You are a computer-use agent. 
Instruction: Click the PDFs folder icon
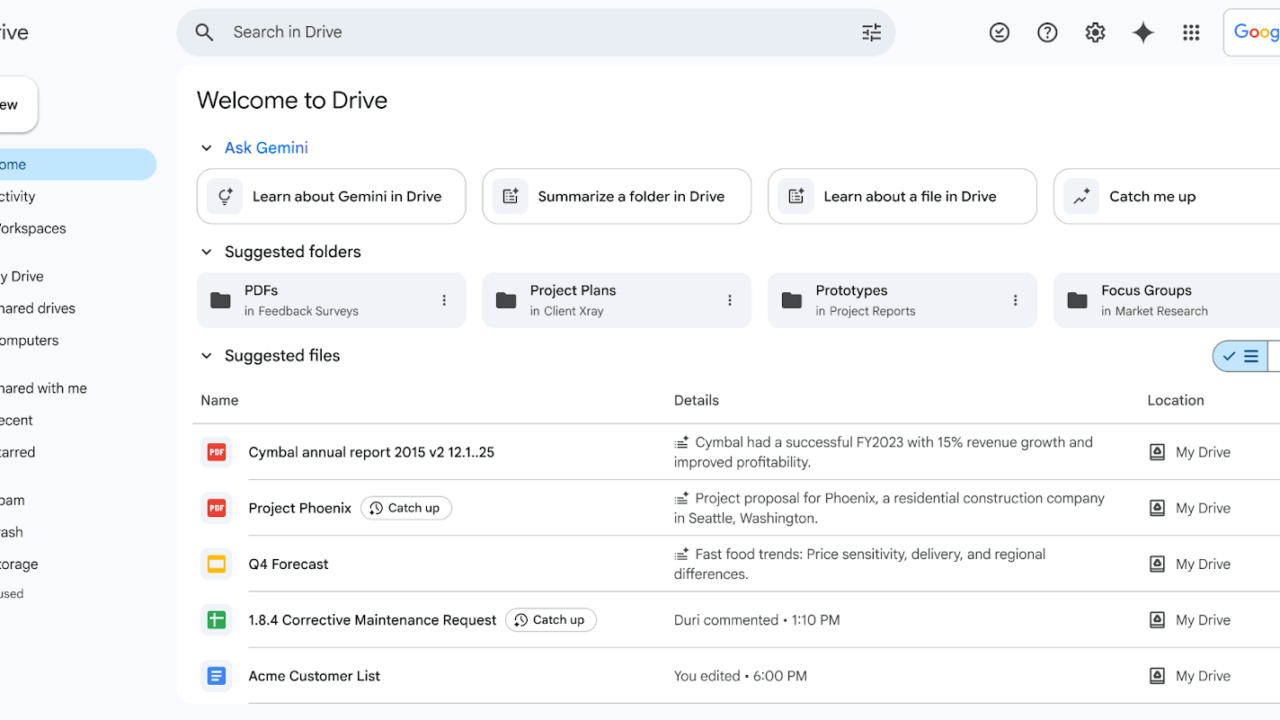pyautogui.click(x=220, y=300)
